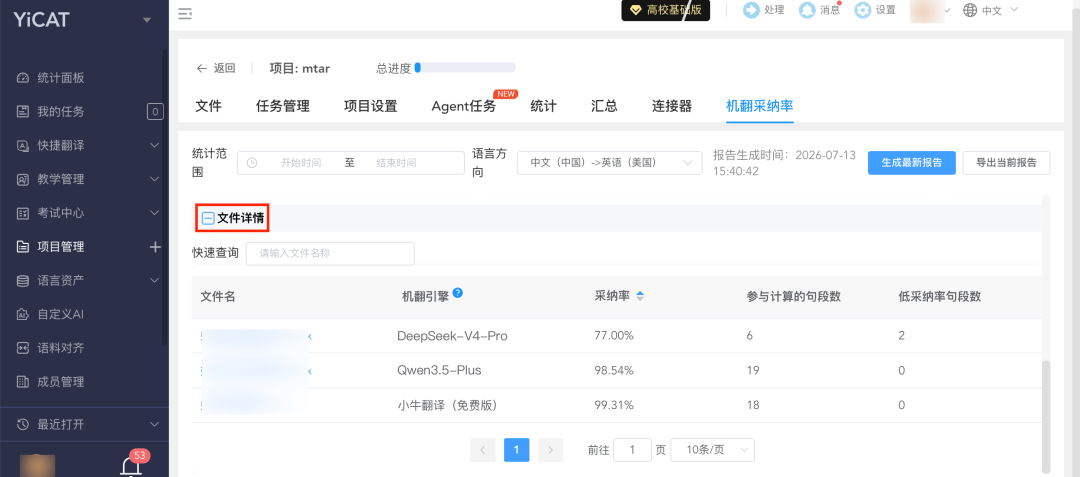
Task: Click the 快捷翻译 sidebar icon
Action: coord(23,145)
